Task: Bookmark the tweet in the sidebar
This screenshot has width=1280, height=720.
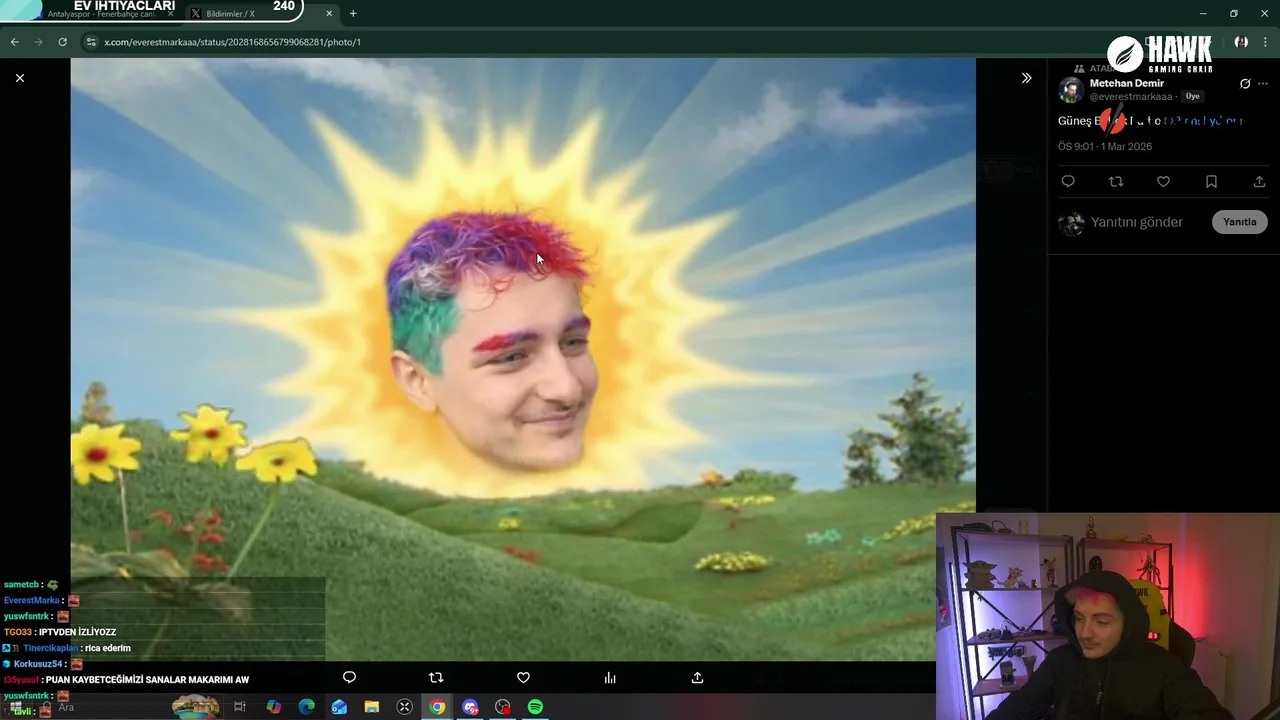Action: [1211, 182]
